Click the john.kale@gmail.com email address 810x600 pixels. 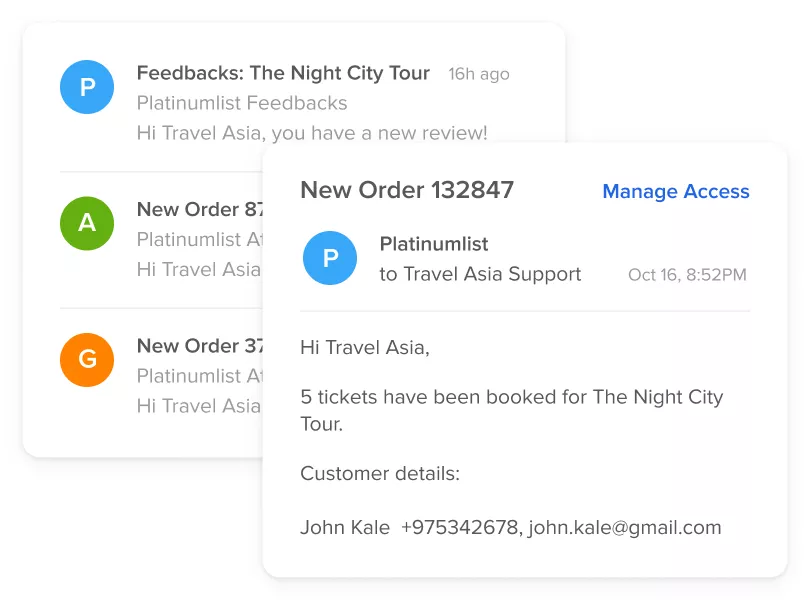(x=625, y=528)
